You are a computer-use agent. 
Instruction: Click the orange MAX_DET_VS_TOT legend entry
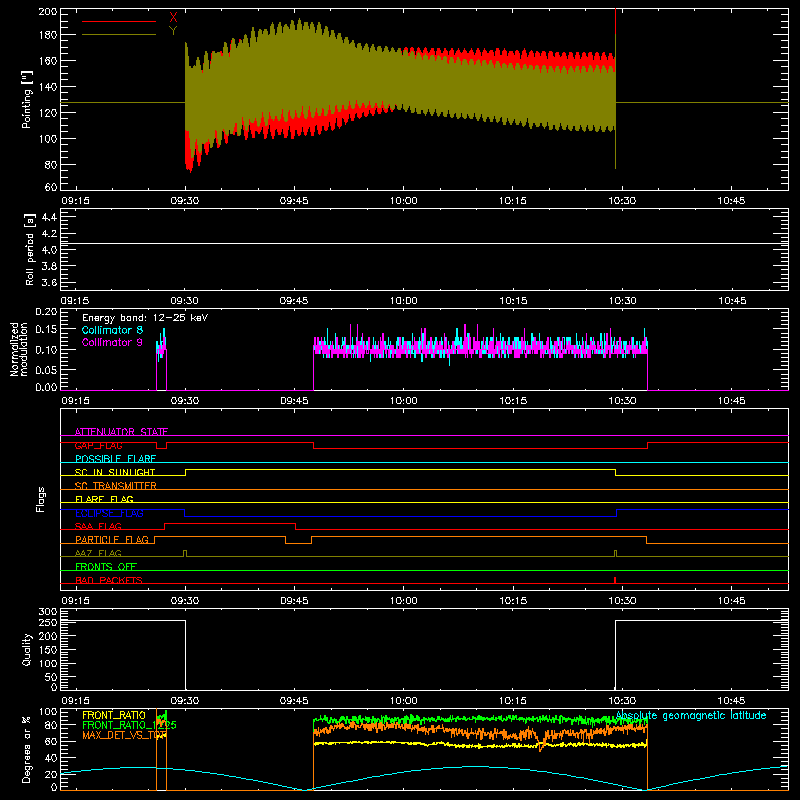coord(124,735)
